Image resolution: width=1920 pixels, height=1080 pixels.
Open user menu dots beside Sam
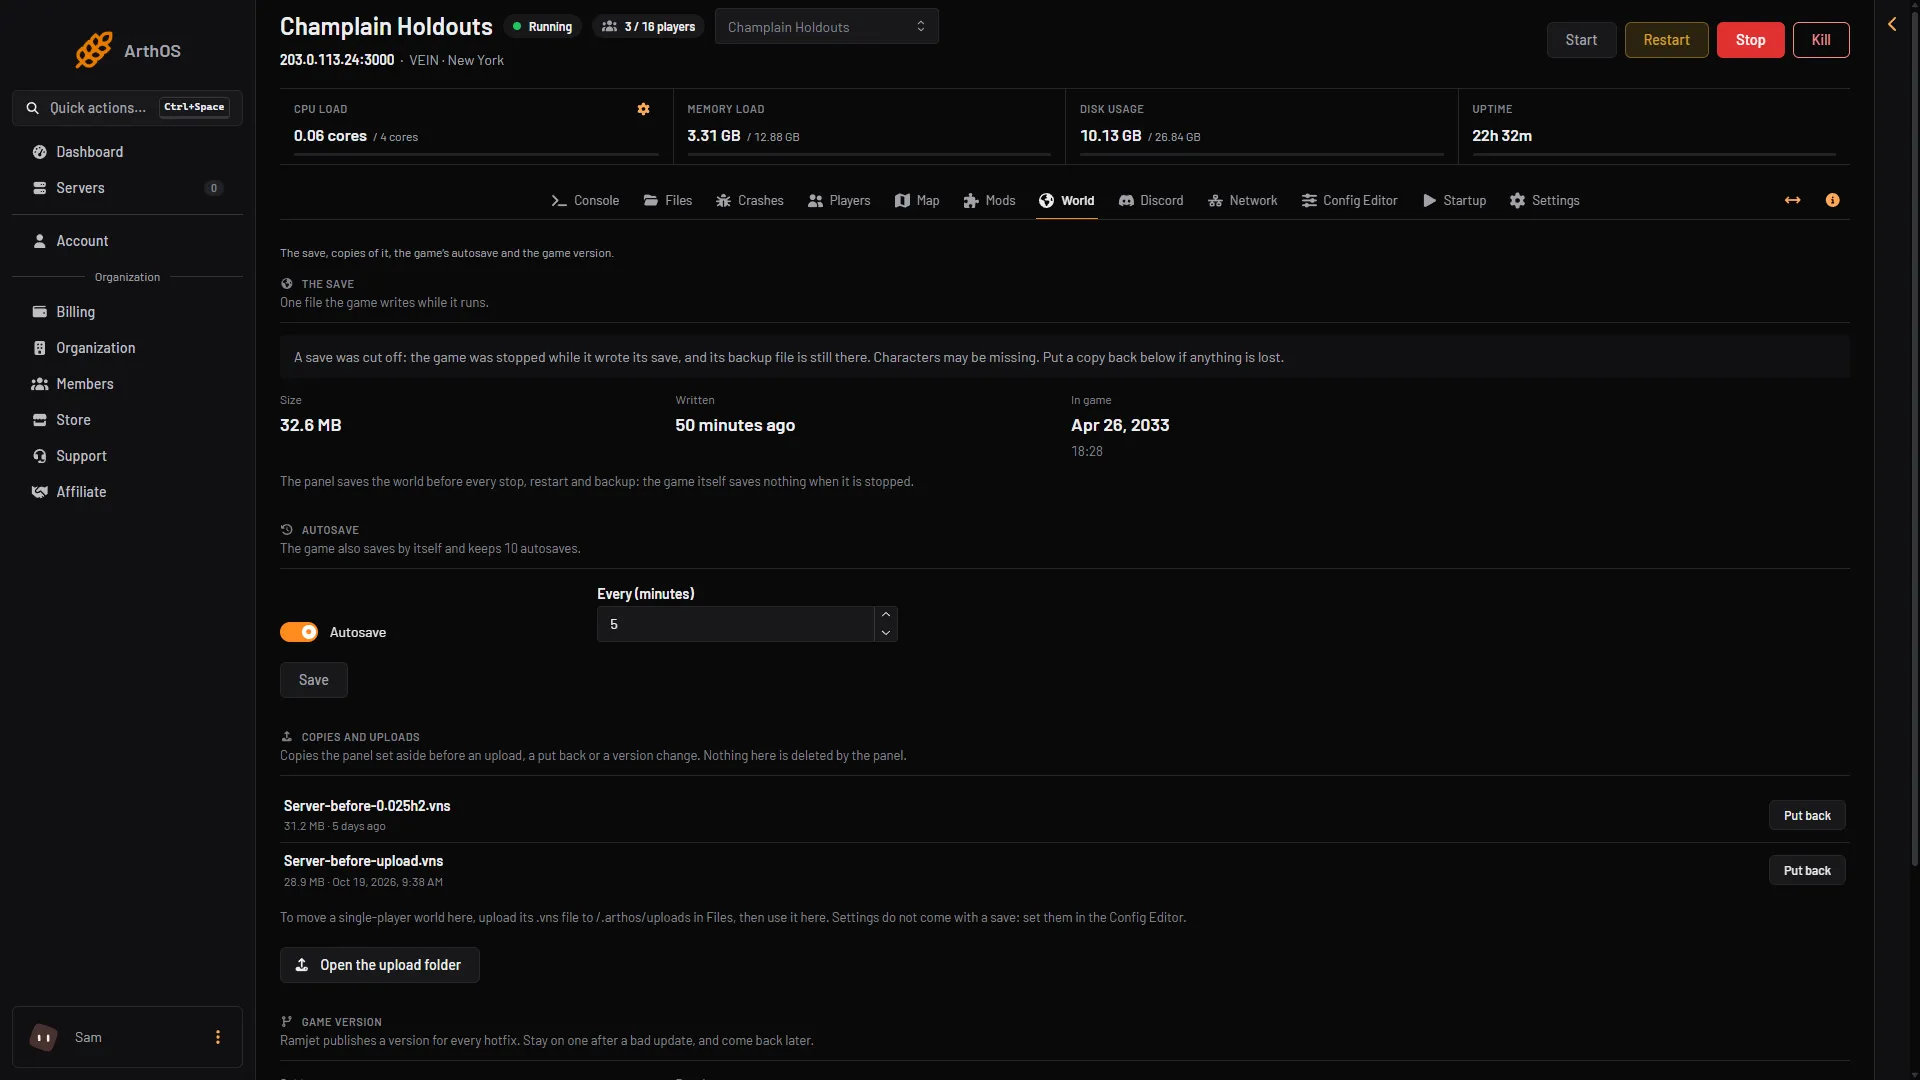tap(218, 1037)
